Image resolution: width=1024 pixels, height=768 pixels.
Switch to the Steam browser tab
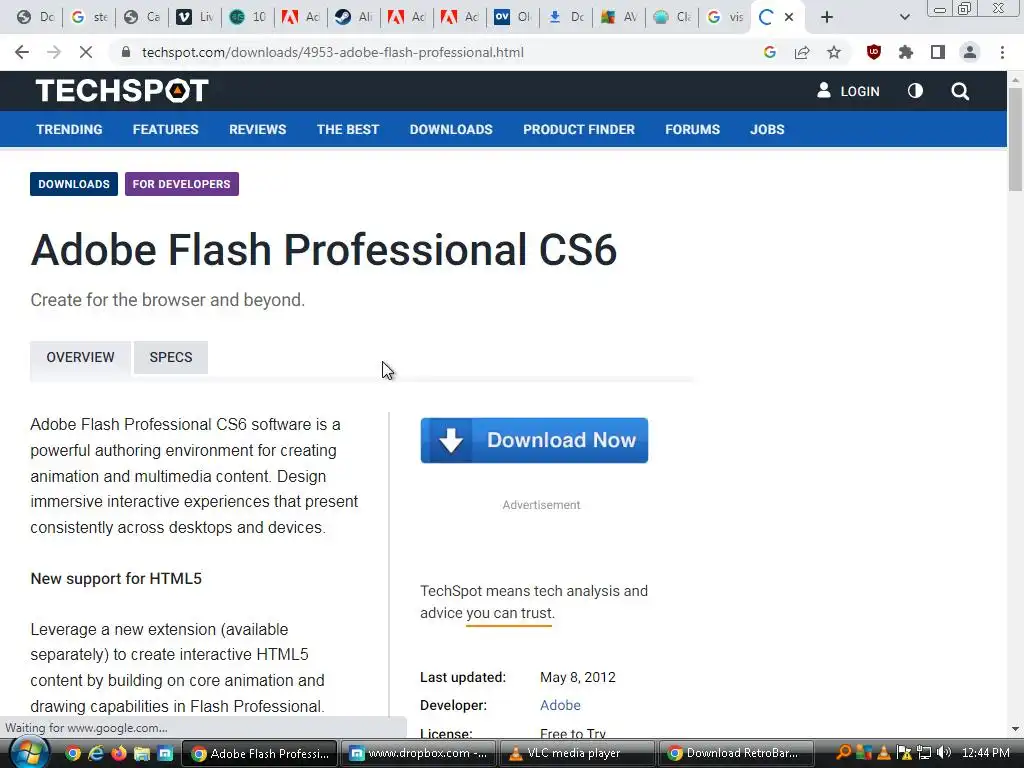point(353,17)
